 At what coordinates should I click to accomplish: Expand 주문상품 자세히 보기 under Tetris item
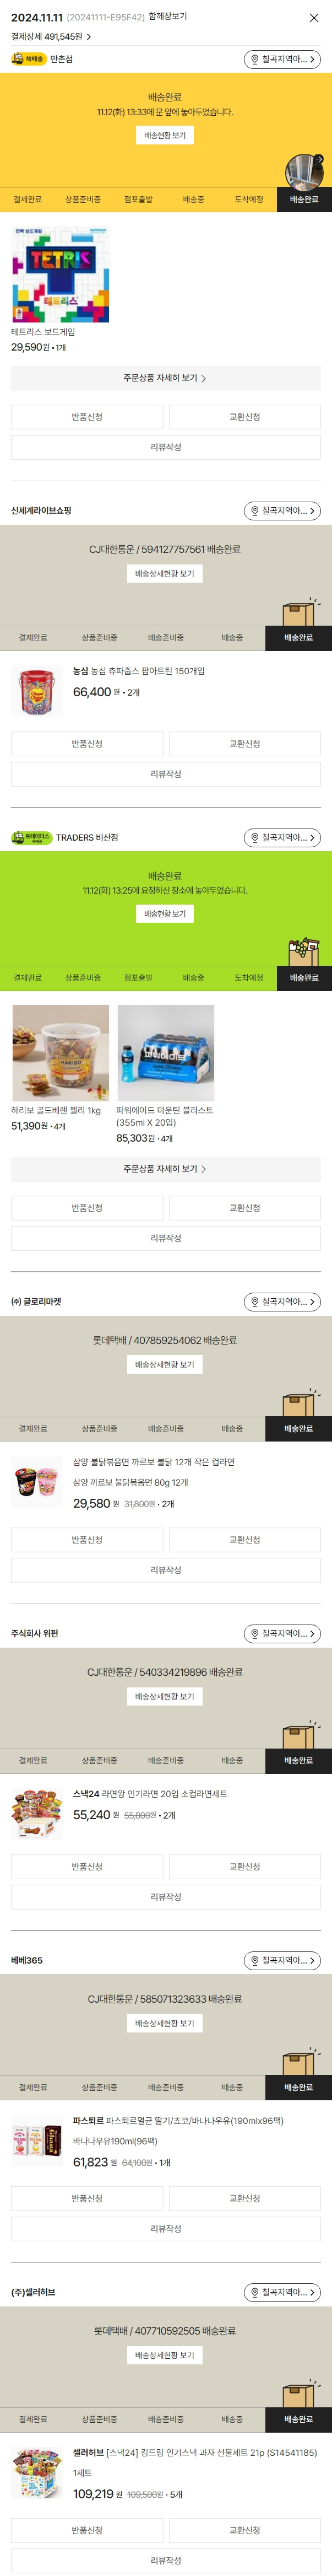click(x=165, y=378)
